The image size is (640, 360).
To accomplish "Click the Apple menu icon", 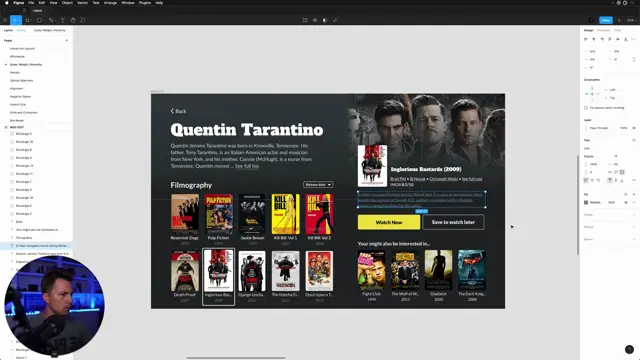I will click(7, 3).
